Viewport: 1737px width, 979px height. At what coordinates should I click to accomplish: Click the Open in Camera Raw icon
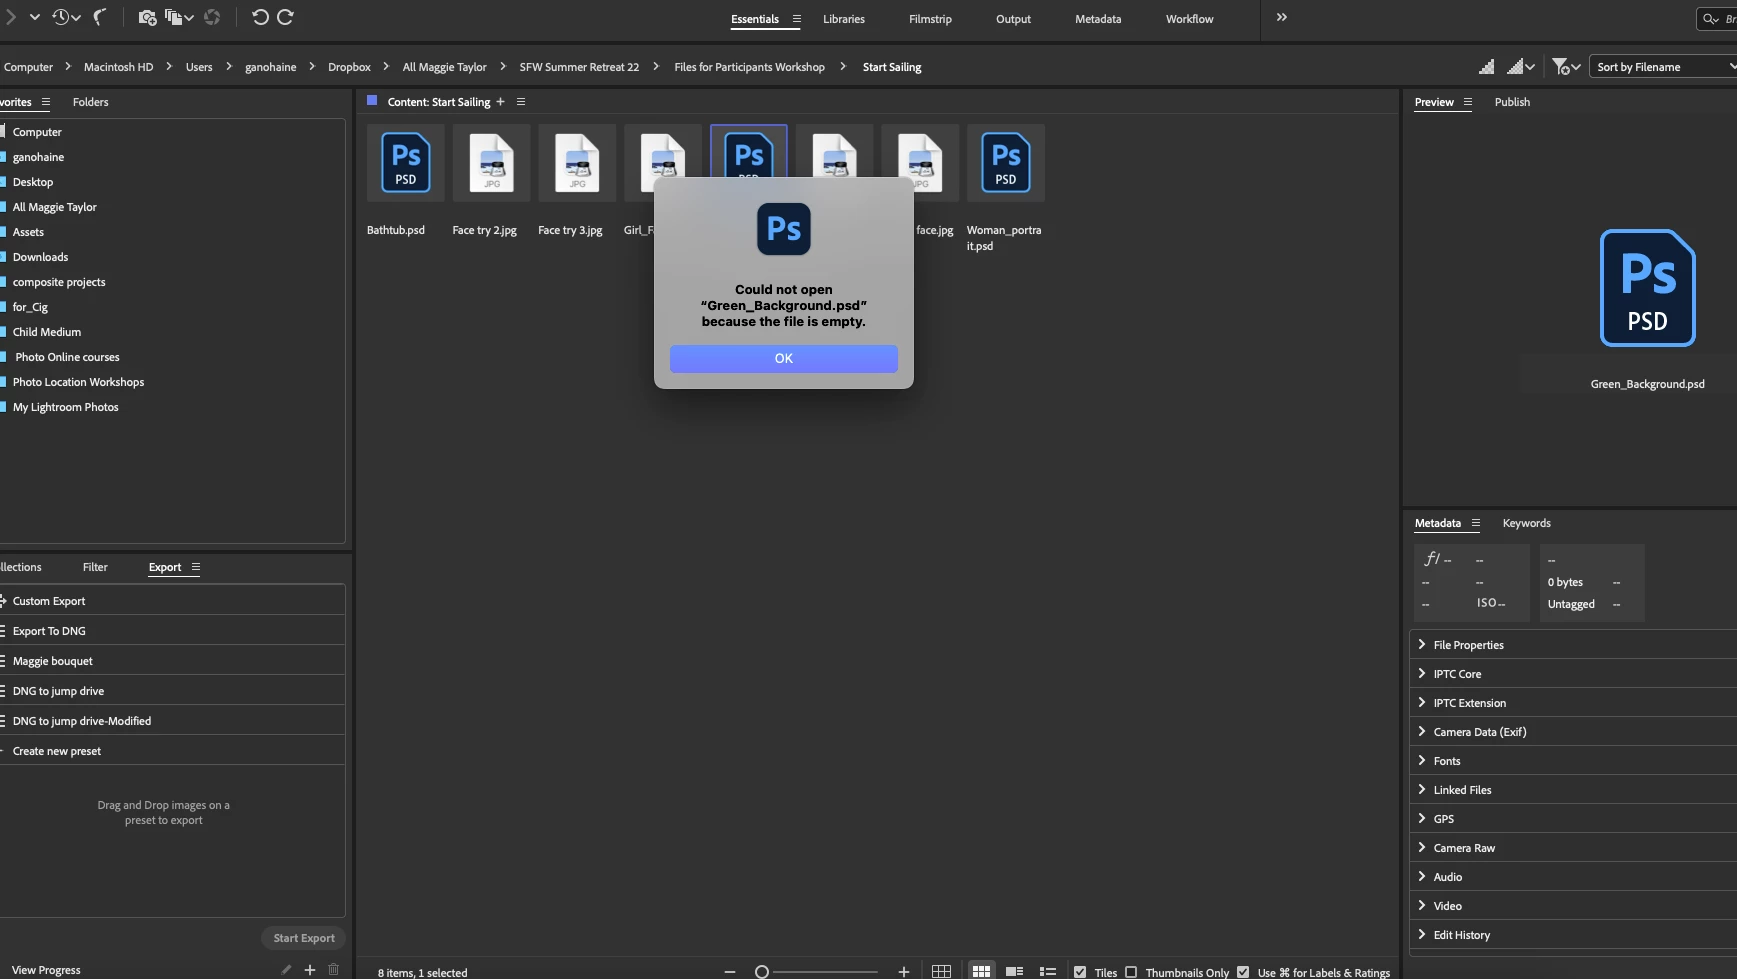(x=212, y=17)
